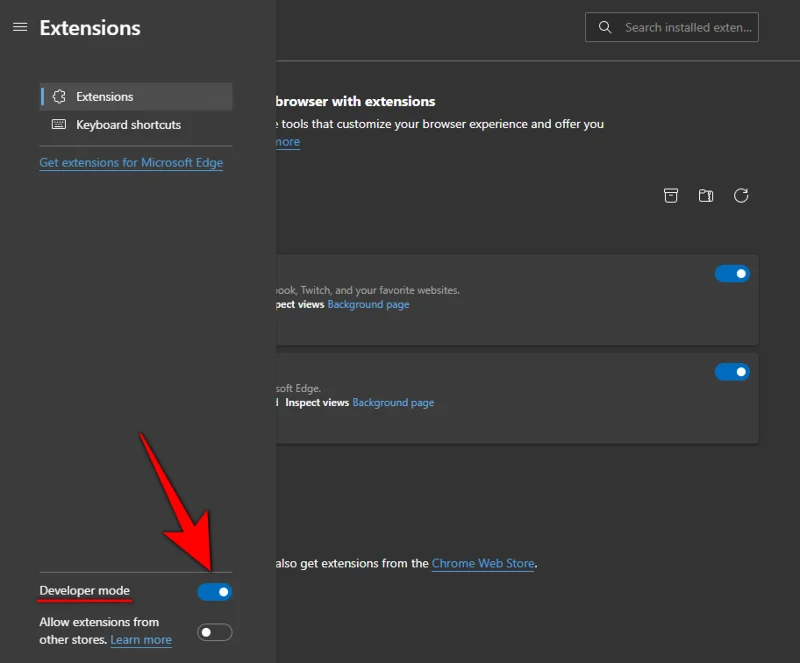Select the Extensions sidebar item label

coord(105,97)
